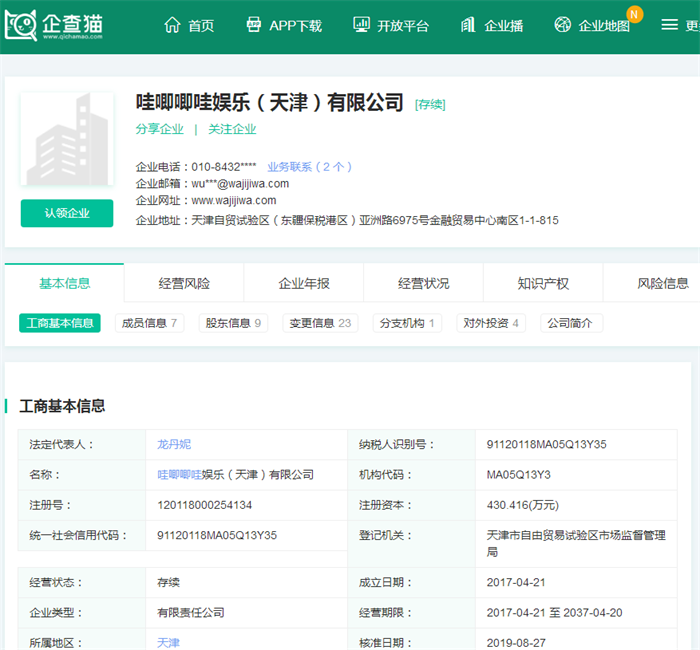Open the 知识产权 tab
The height and width of the screenshot is (650, 700).
(x=543, y=283)
